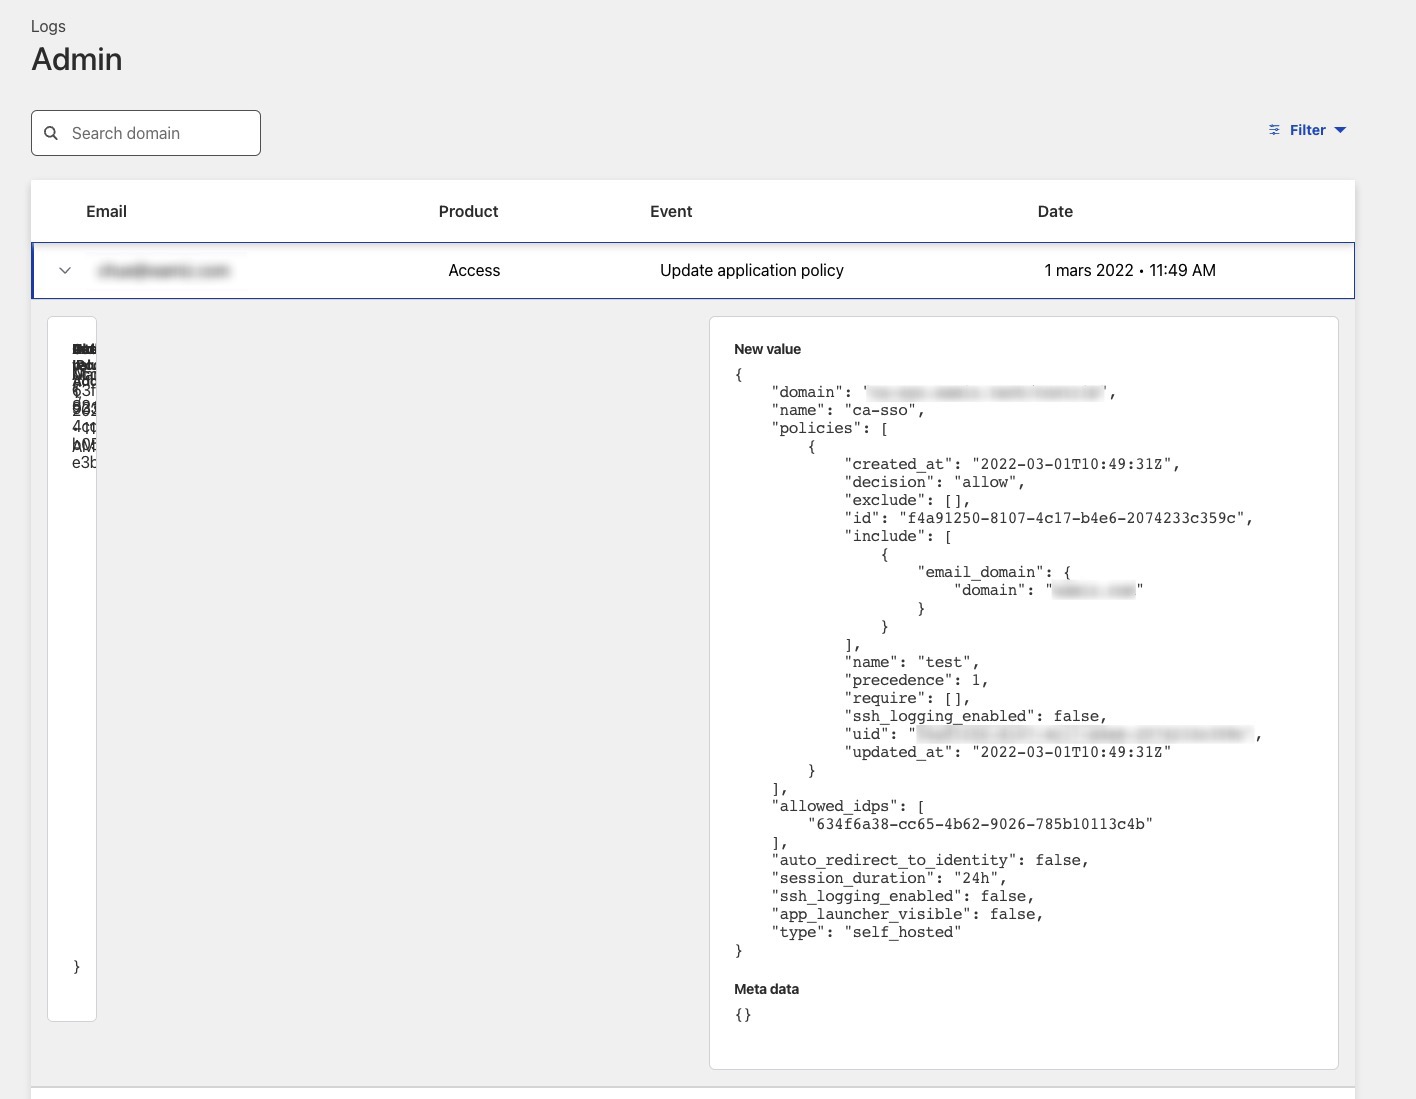The width and height of the screenshot is (1416, 1099).
Task: Click the Email column header
Action: 106,211
